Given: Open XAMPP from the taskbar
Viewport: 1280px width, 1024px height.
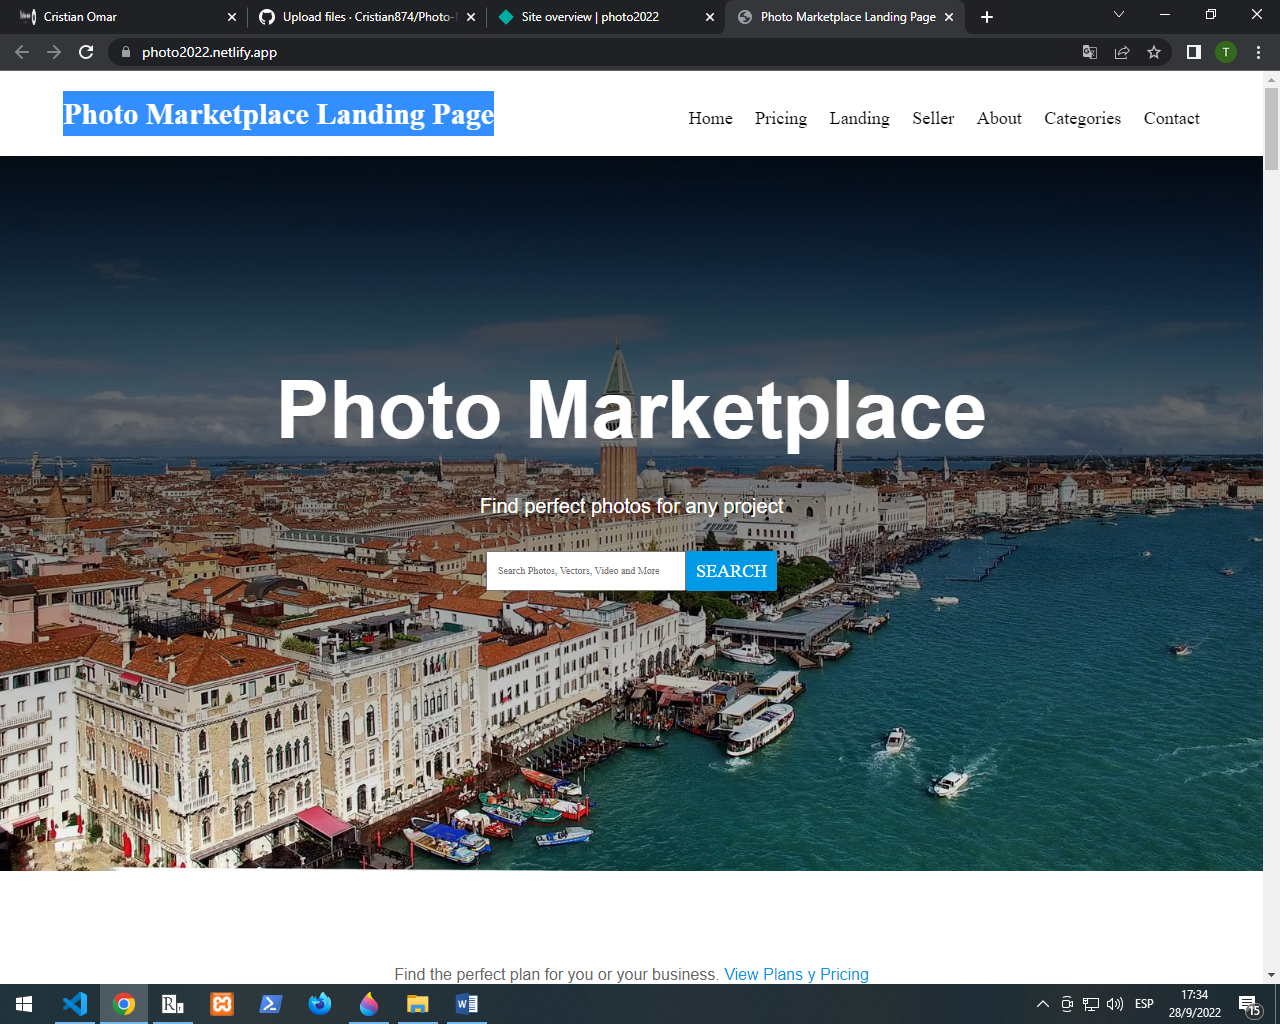Looking at the screenshot, I should click(x=222, y=1004).
